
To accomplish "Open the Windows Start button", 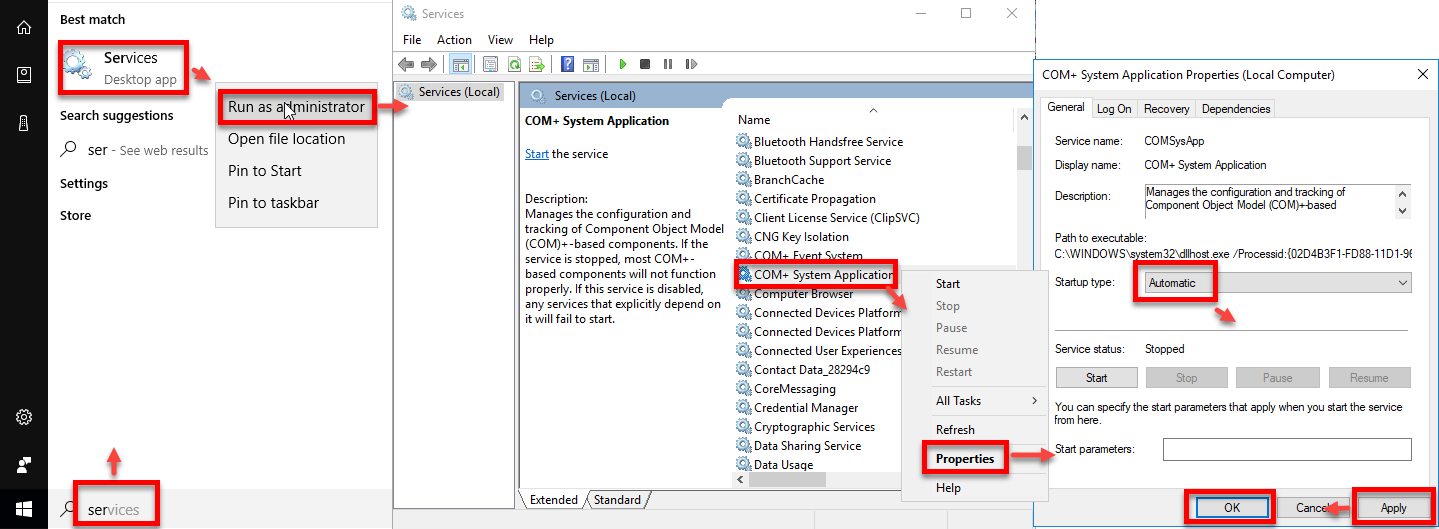I will click(x=23, y=508).
